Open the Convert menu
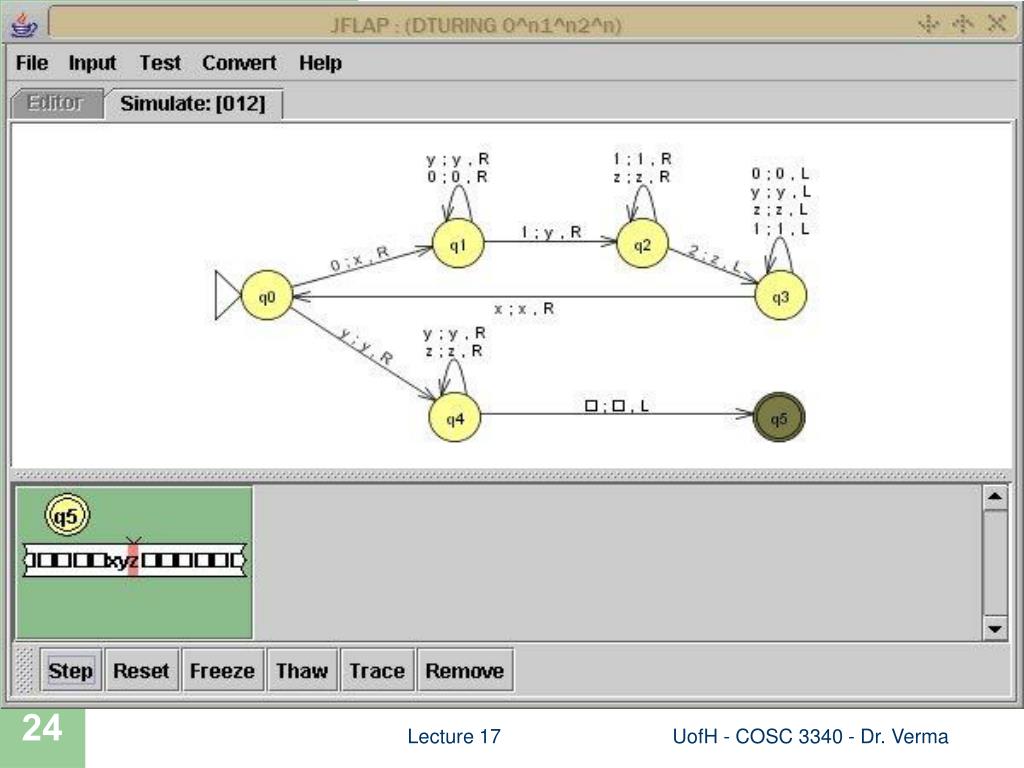Image resolution: width=1024 pixels, height=768 pixels. coord(239,63)
